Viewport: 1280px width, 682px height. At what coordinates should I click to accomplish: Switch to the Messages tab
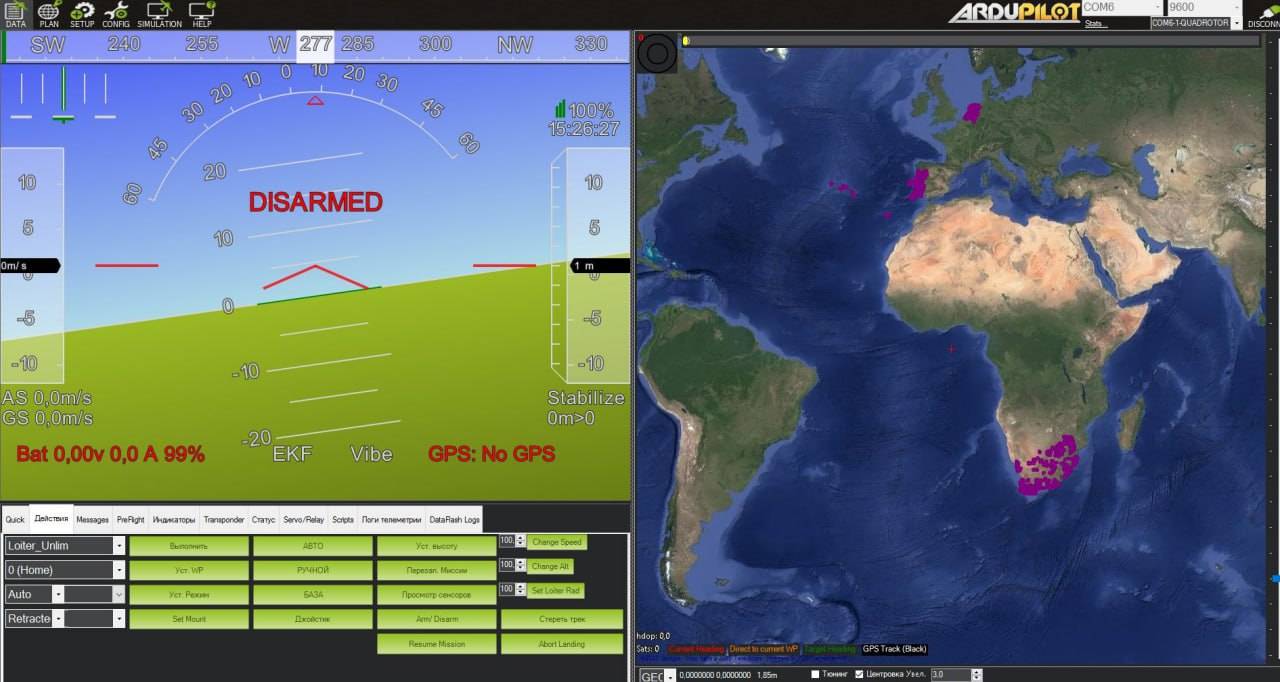[92, 520]
